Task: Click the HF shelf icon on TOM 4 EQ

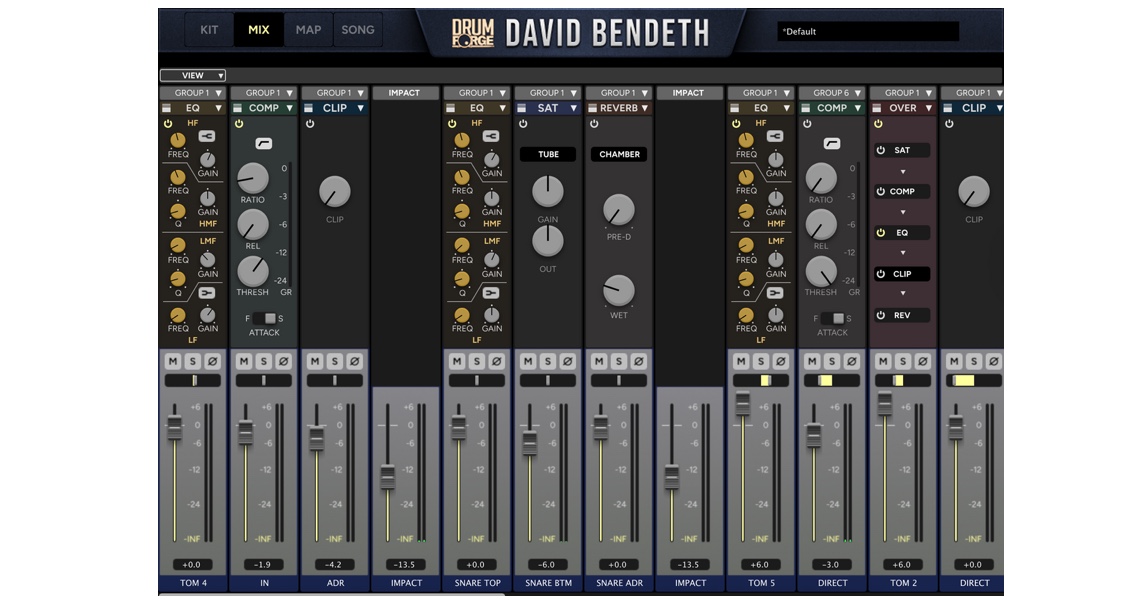Action: 206,136
